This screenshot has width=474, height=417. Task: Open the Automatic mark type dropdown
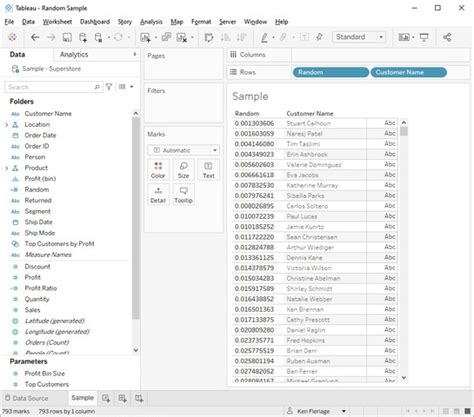(x=183, y=150)
